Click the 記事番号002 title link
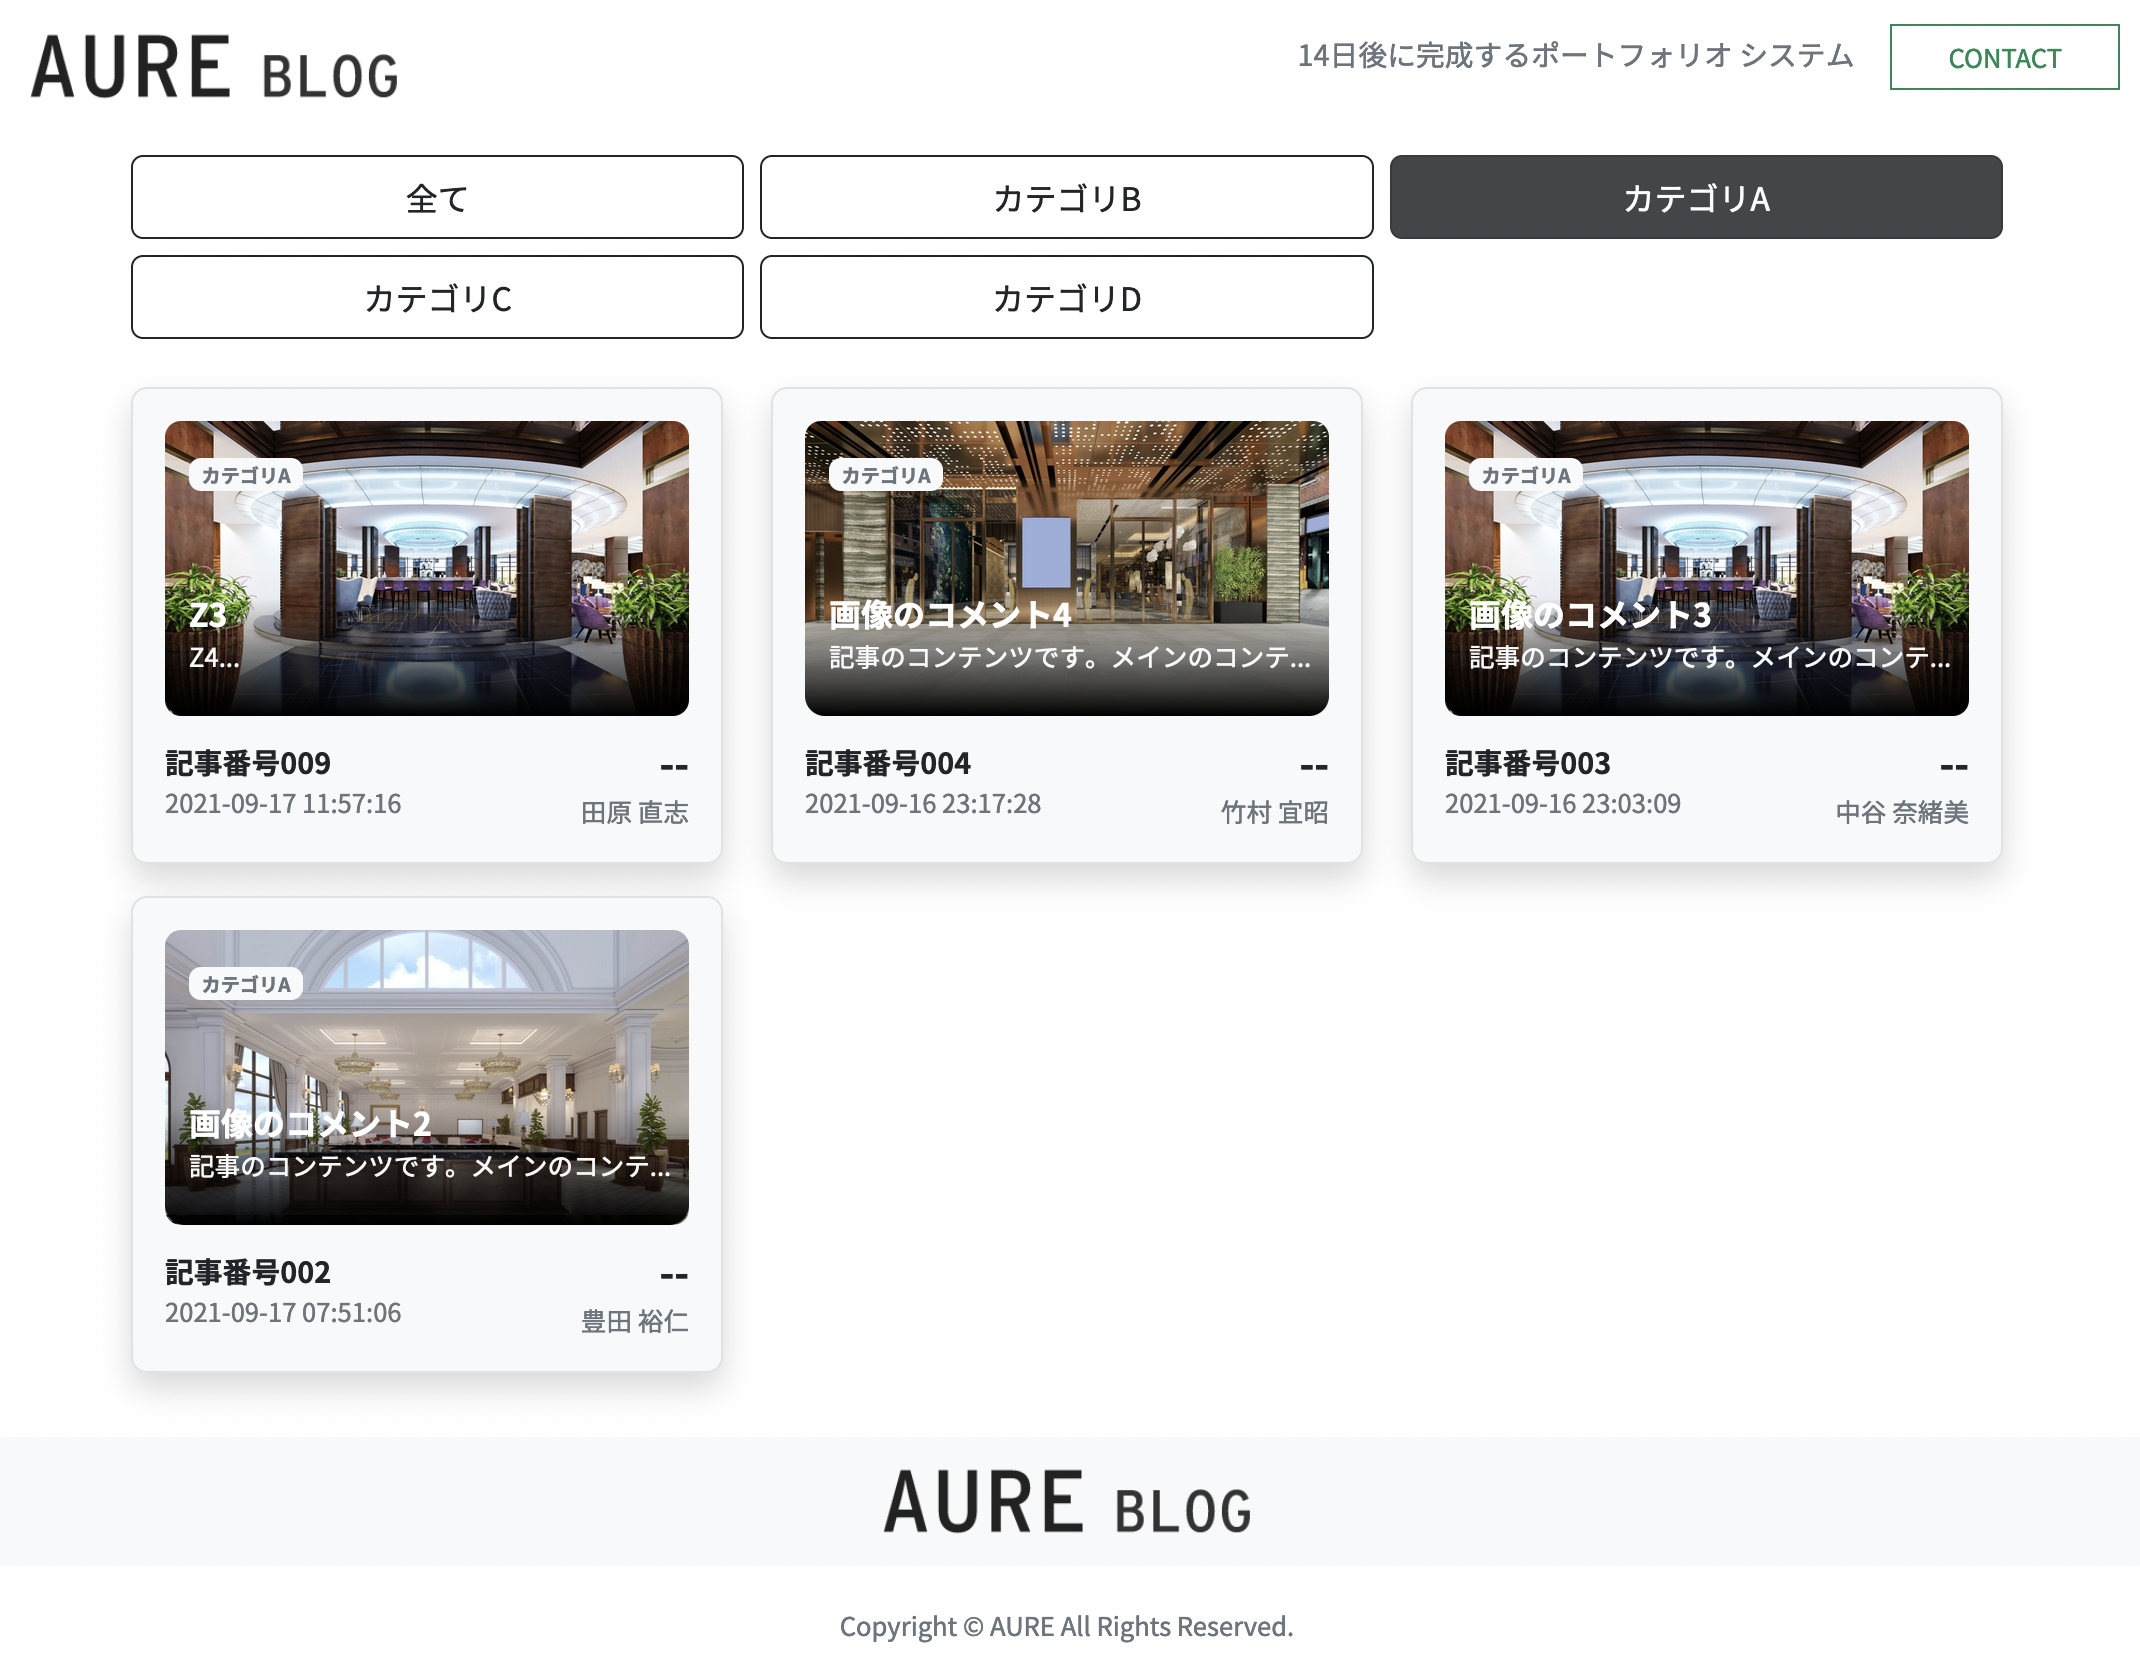This screenshot has width=2140, height=1666. [247, 1272]
